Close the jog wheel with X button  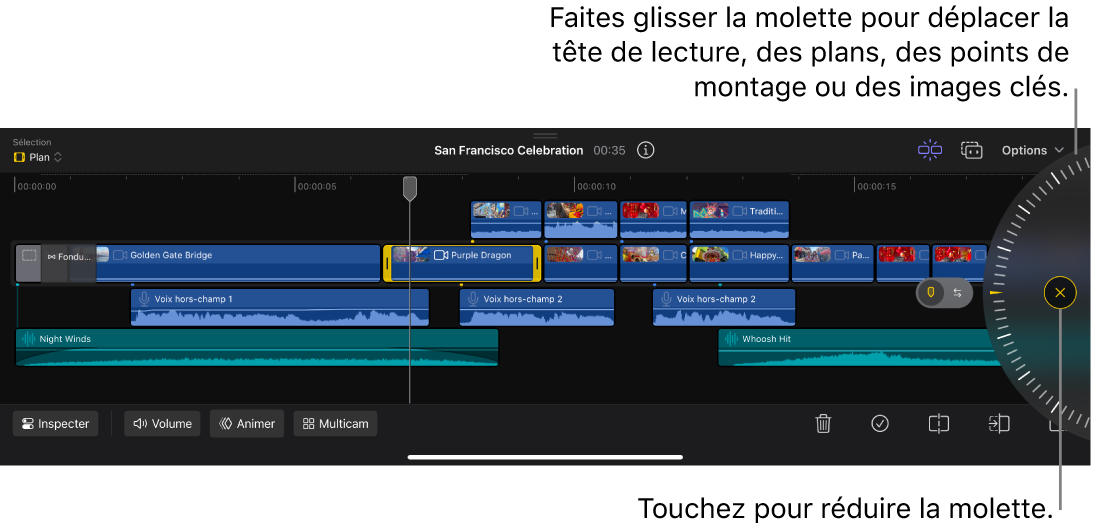point(1060,293)
